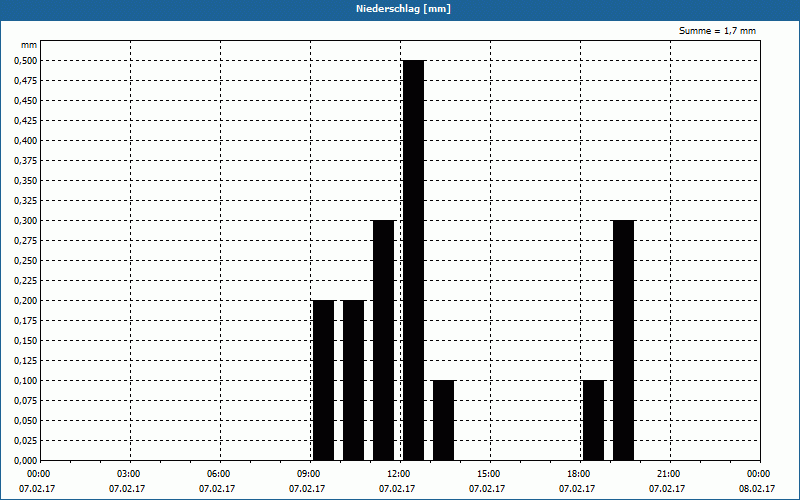Click the "0,125" y-axis value
Image resolution: width=800 pixels, height=500 pixels.
click(26, 361)
